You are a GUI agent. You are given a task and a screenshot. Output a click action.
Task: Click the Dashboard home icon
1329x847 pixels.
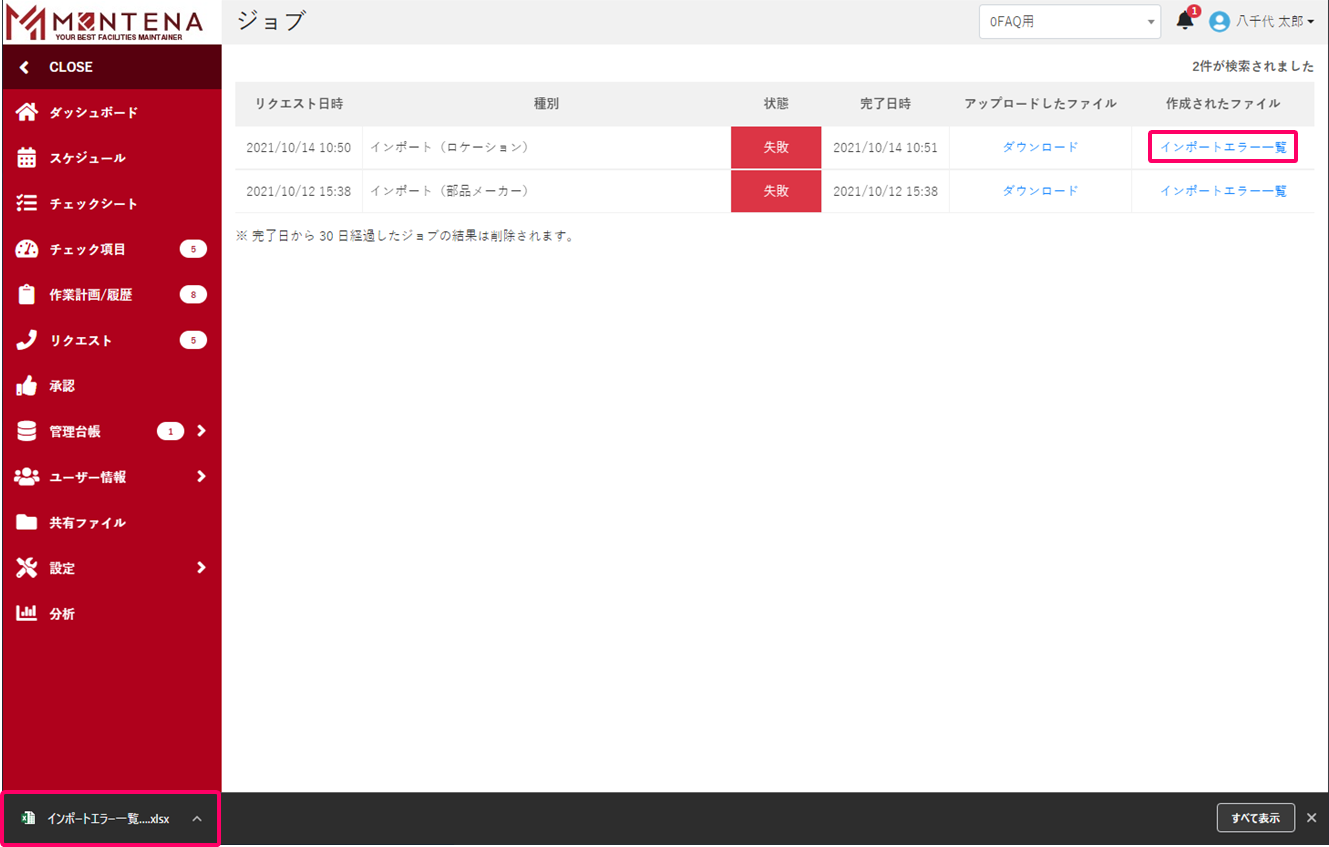pyautogui.click(x=27, y=112)
